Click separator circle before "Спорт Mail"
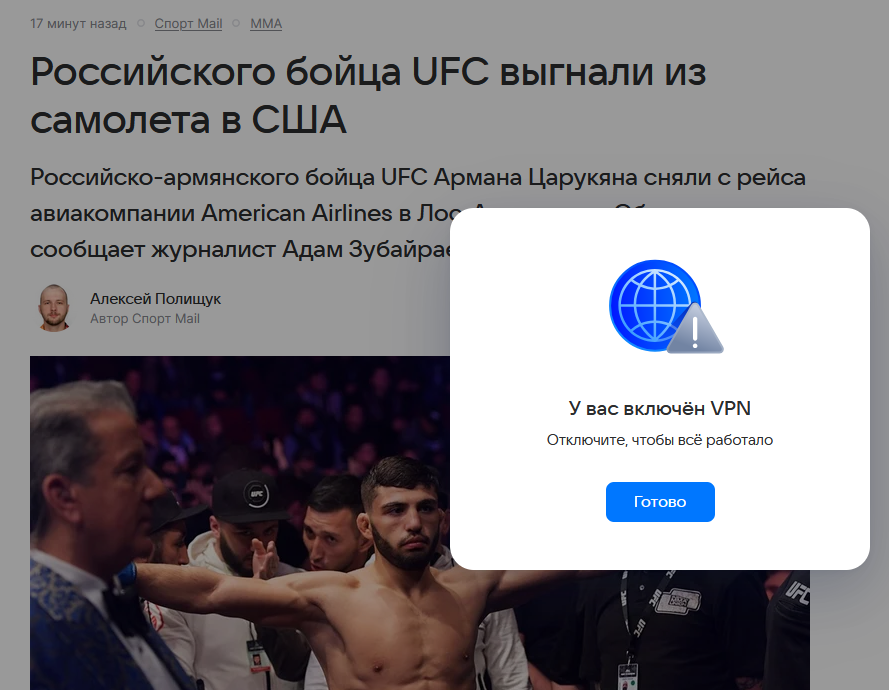889x690 pixels. click(x=141, y=24)
